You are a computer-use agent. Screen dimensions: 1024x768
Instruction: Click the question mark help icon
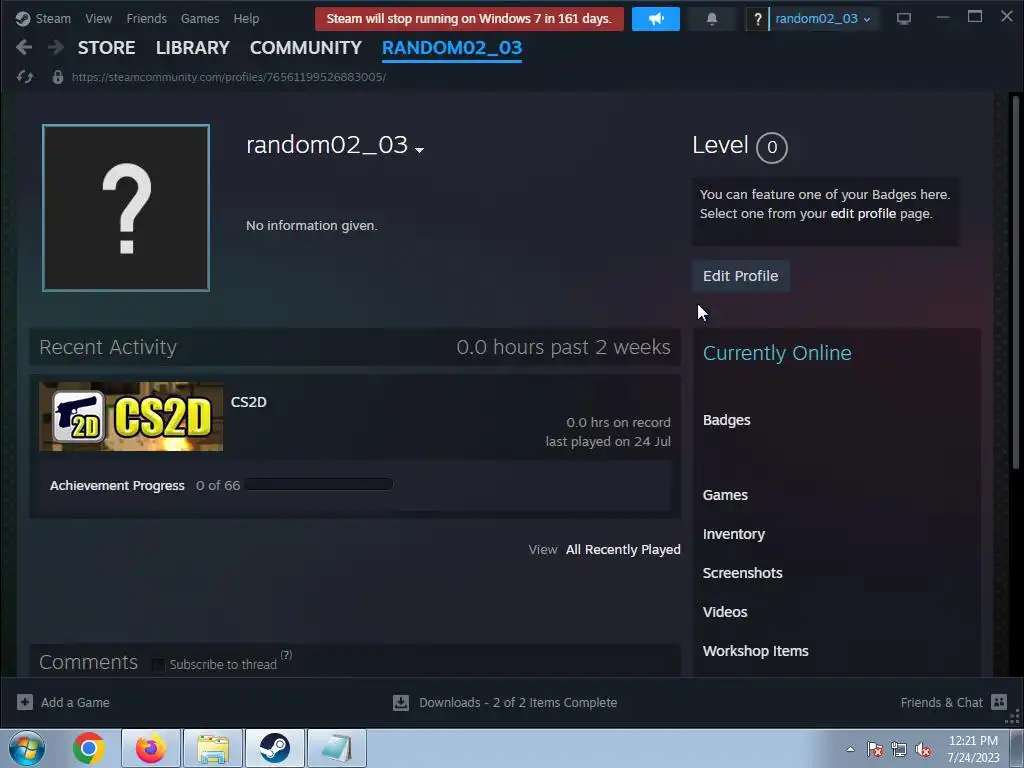point(758,19)
